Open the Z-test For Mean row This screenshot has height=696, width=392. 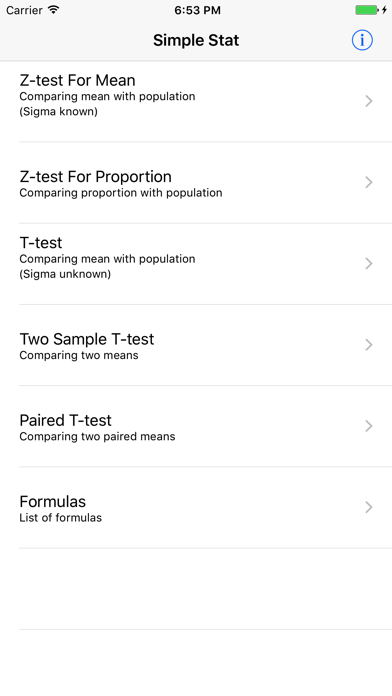click(196, 101)
